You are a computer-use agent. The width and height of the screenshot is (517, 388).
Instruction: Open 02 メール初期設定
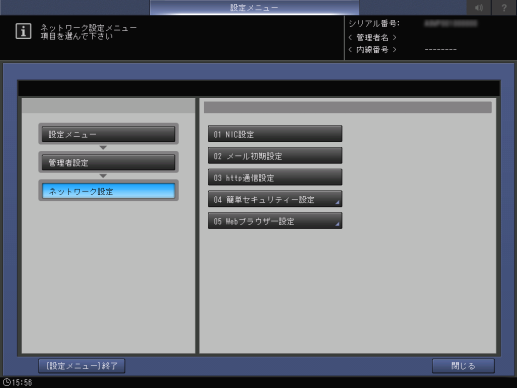tap(275, 155)
